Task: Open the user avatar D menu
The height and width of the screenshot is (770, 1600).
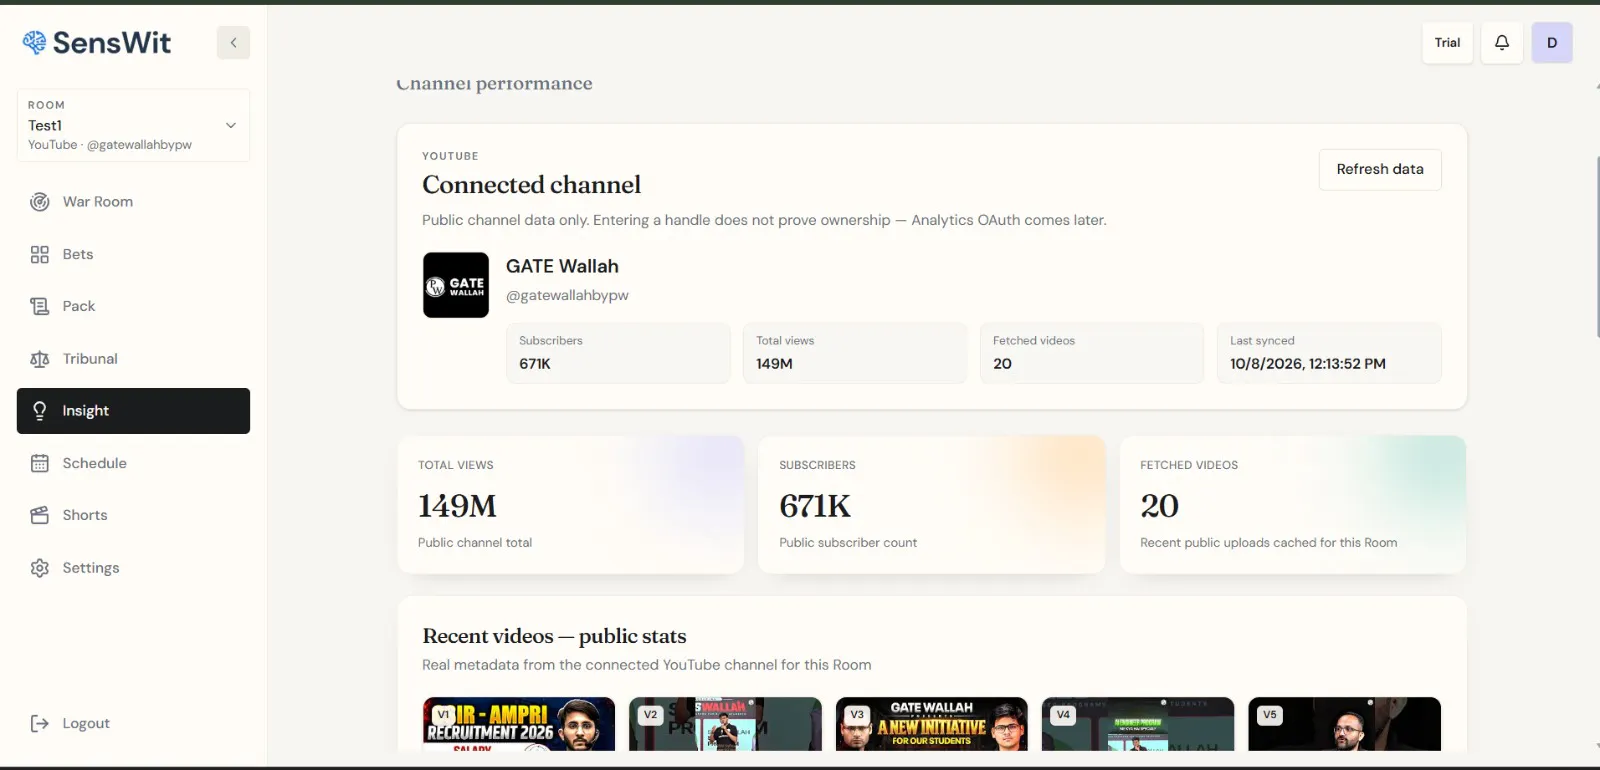Action: [x=1552, y=42]
